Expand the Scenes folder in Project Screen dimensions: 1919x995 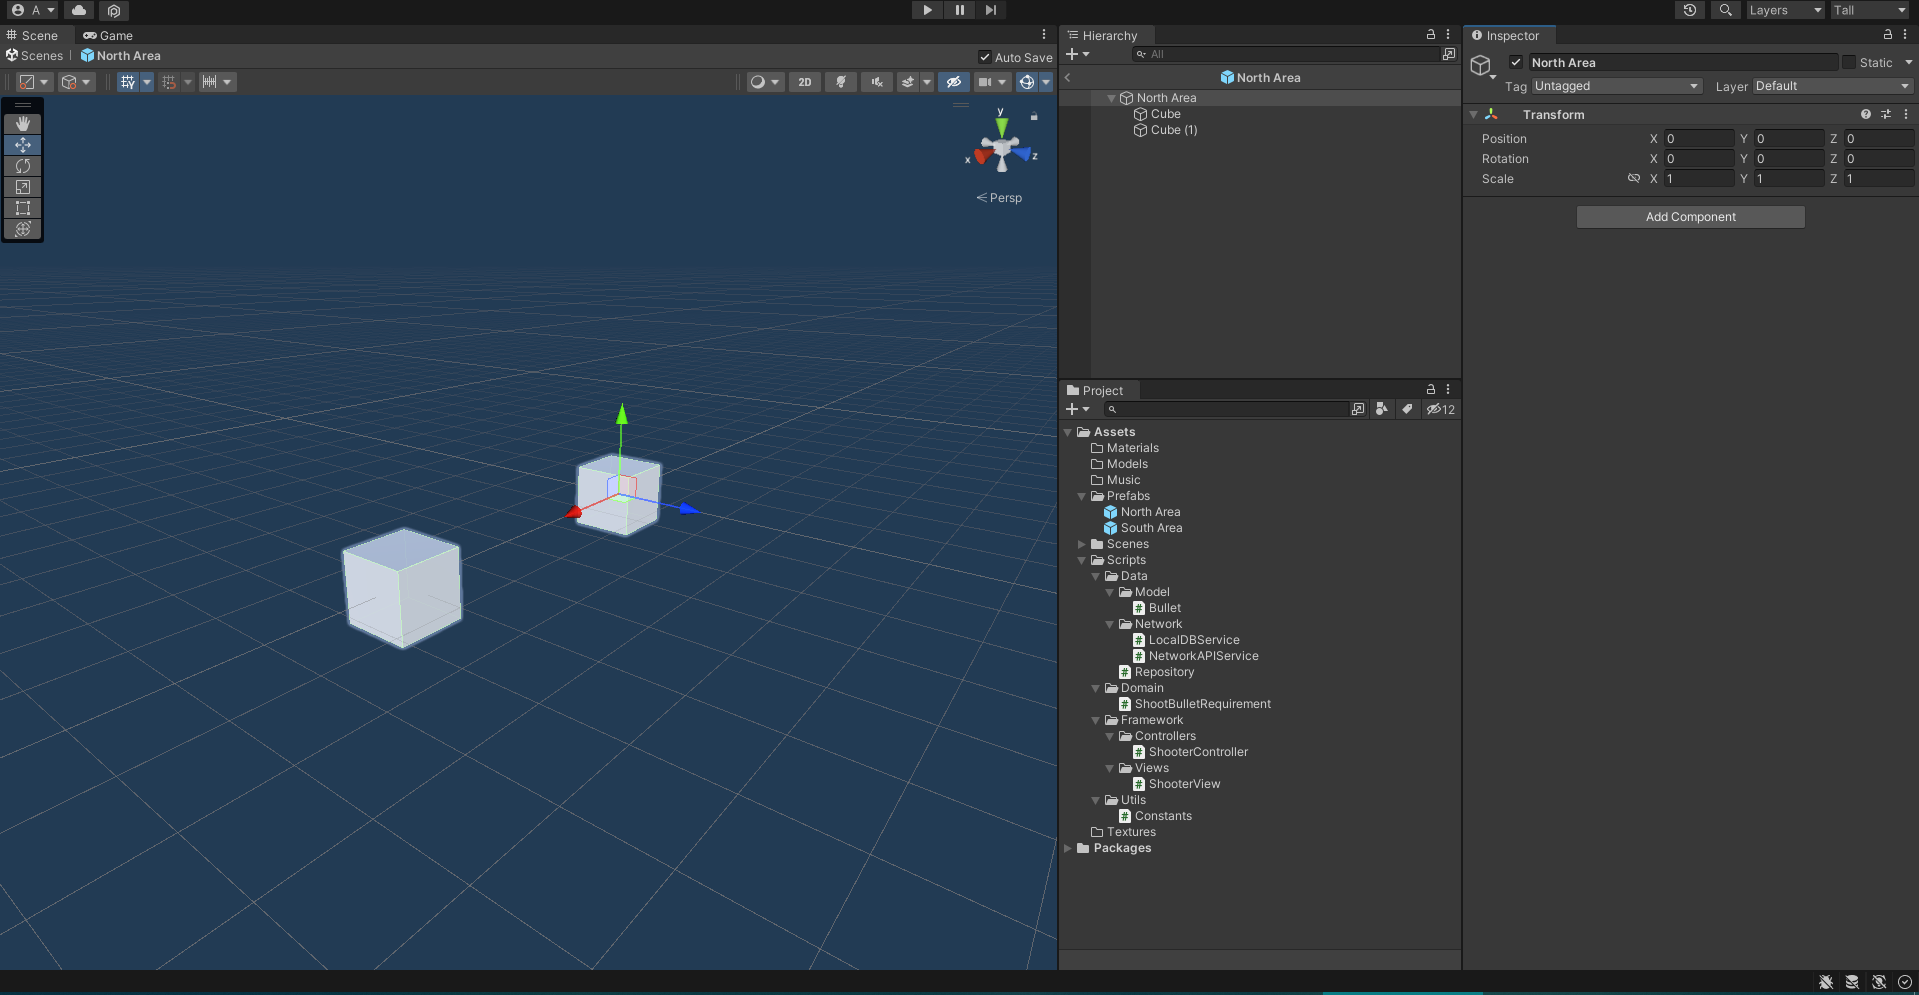tap(1081, 544)
